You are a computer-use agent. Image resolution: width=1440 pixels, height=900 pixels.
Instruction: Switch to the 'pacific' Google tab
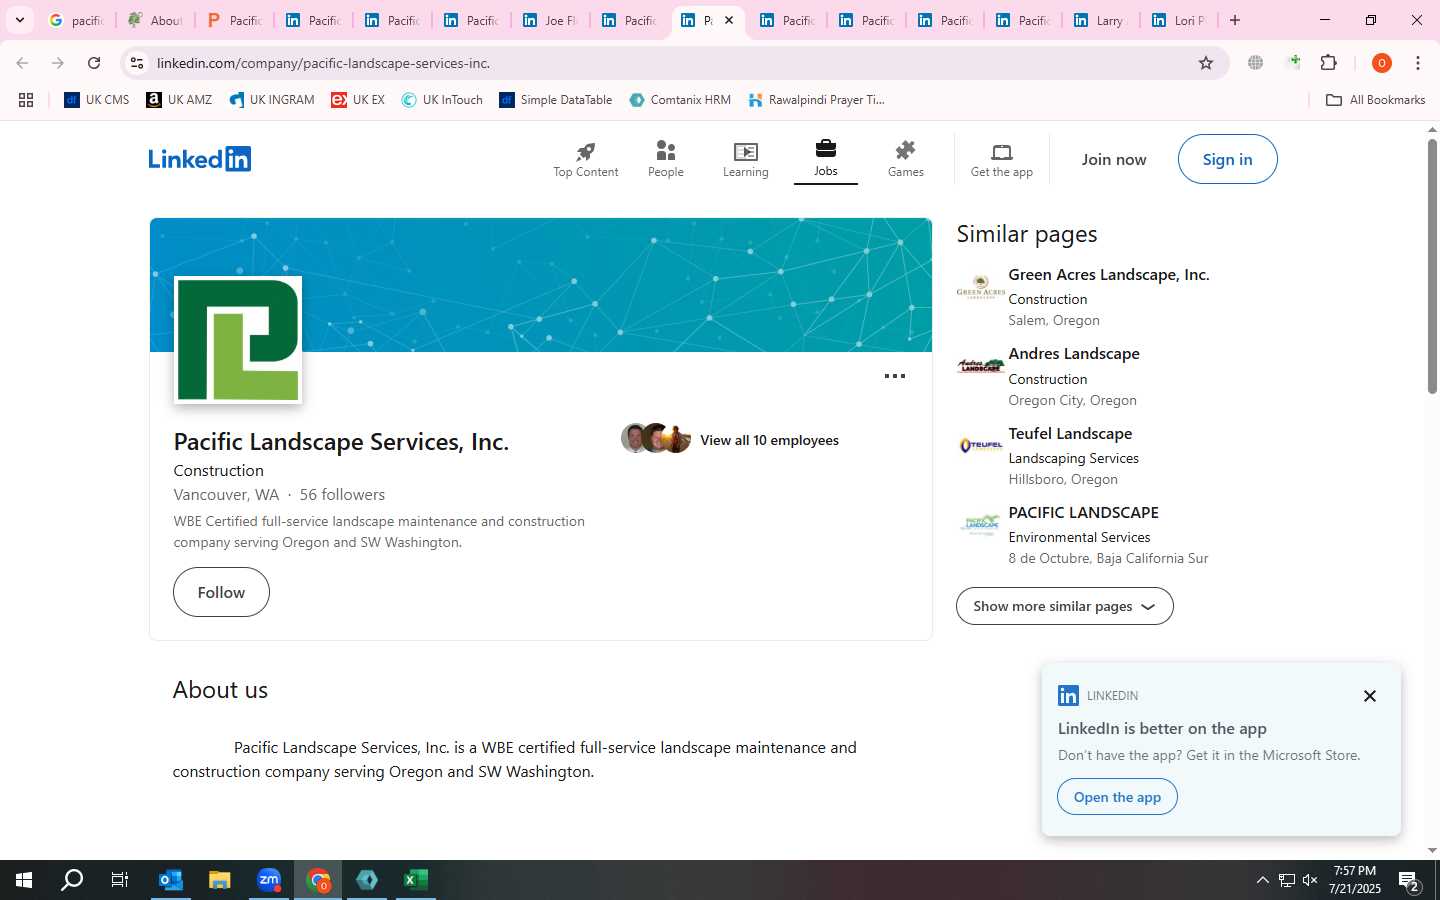tap(77, 20)
